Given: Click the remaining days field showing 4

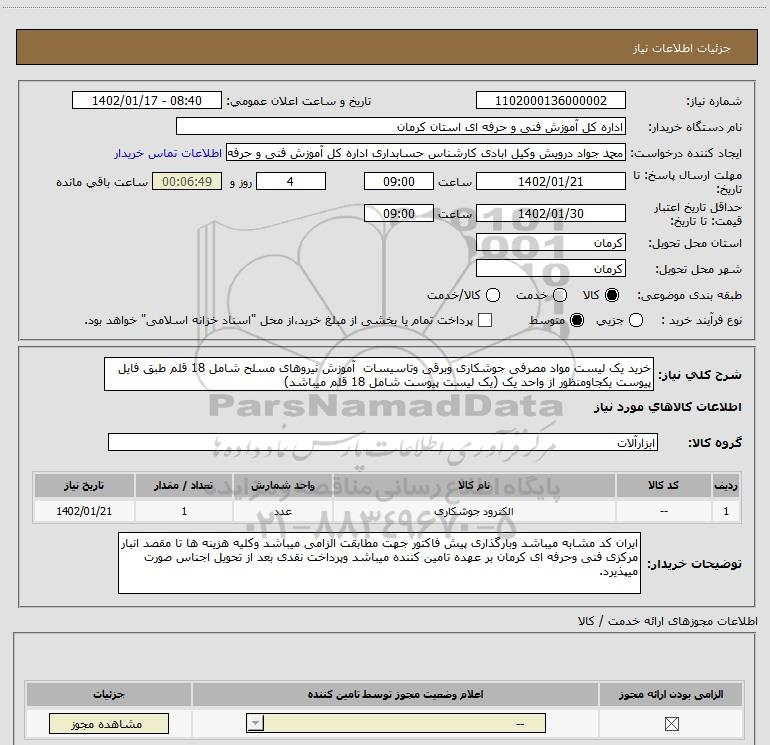Looking at the screenshot, I should click(x=291, y=181).
